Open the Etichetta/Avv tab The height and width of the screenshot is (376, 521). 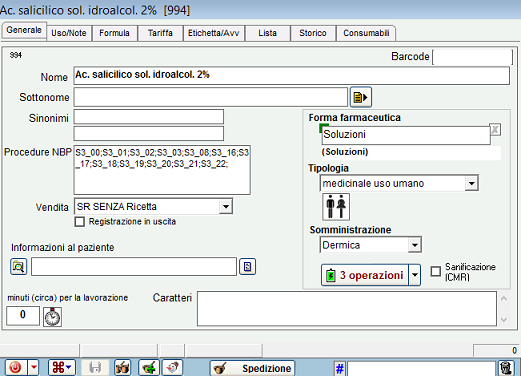click(x=213, y=33)
